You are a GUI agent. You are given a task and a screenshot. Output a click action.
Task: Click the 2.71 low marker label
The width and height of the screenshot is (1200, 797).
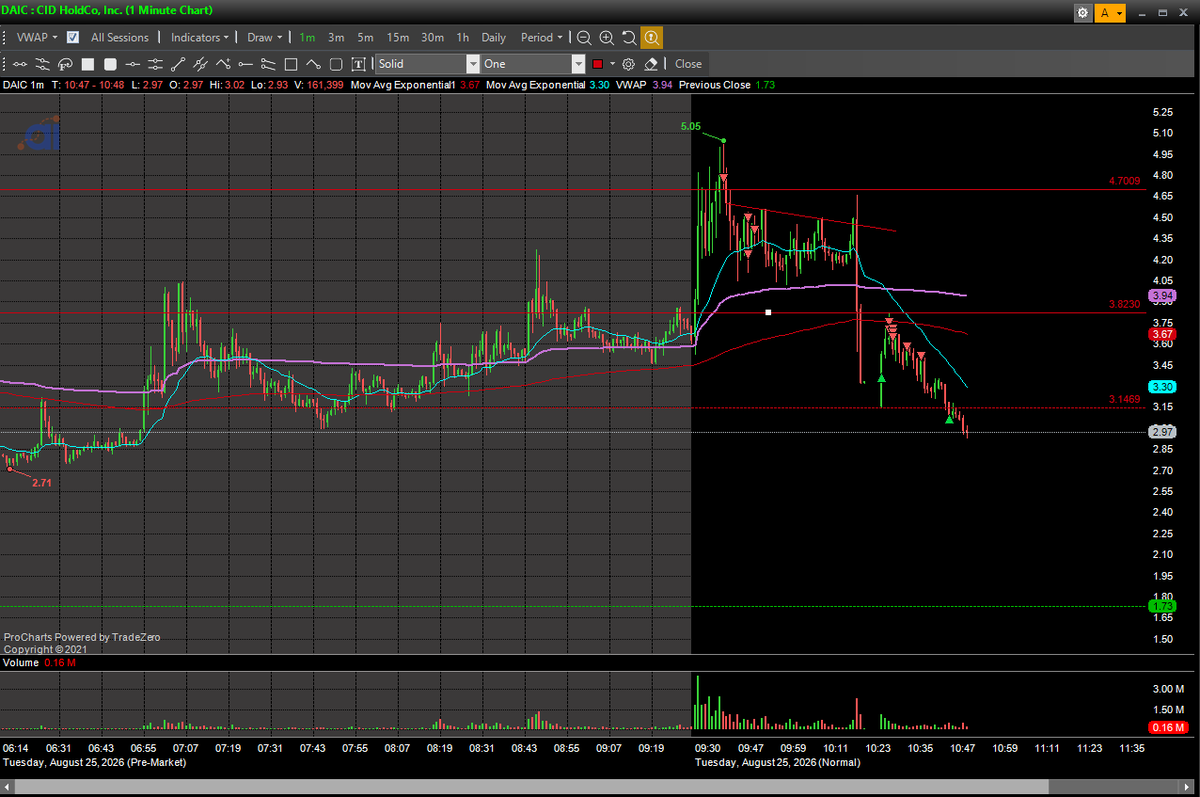(x=41, y=483)
